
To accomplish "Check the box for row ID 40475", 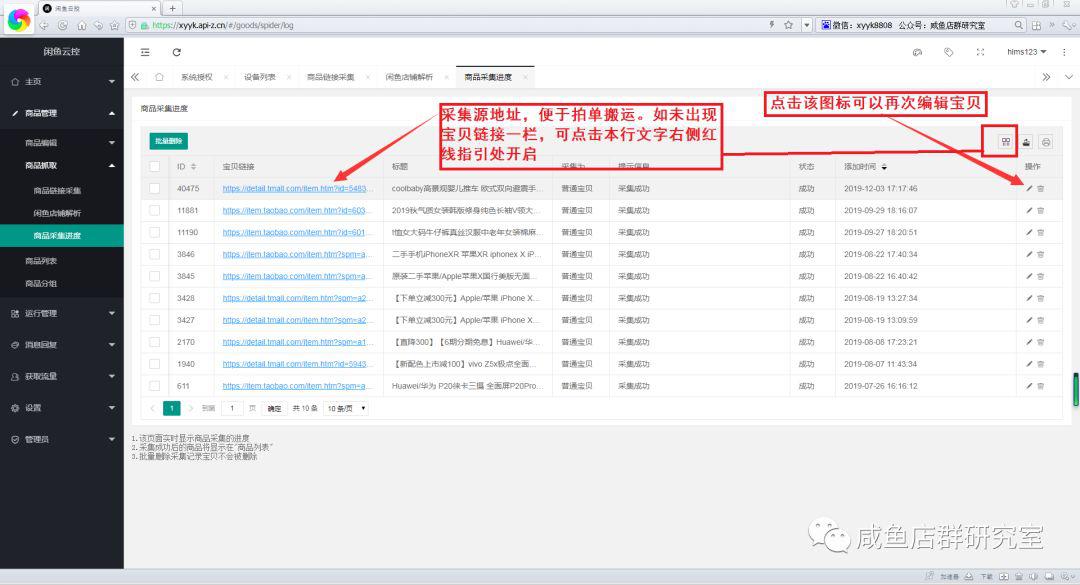I will [x=155, y=188].
